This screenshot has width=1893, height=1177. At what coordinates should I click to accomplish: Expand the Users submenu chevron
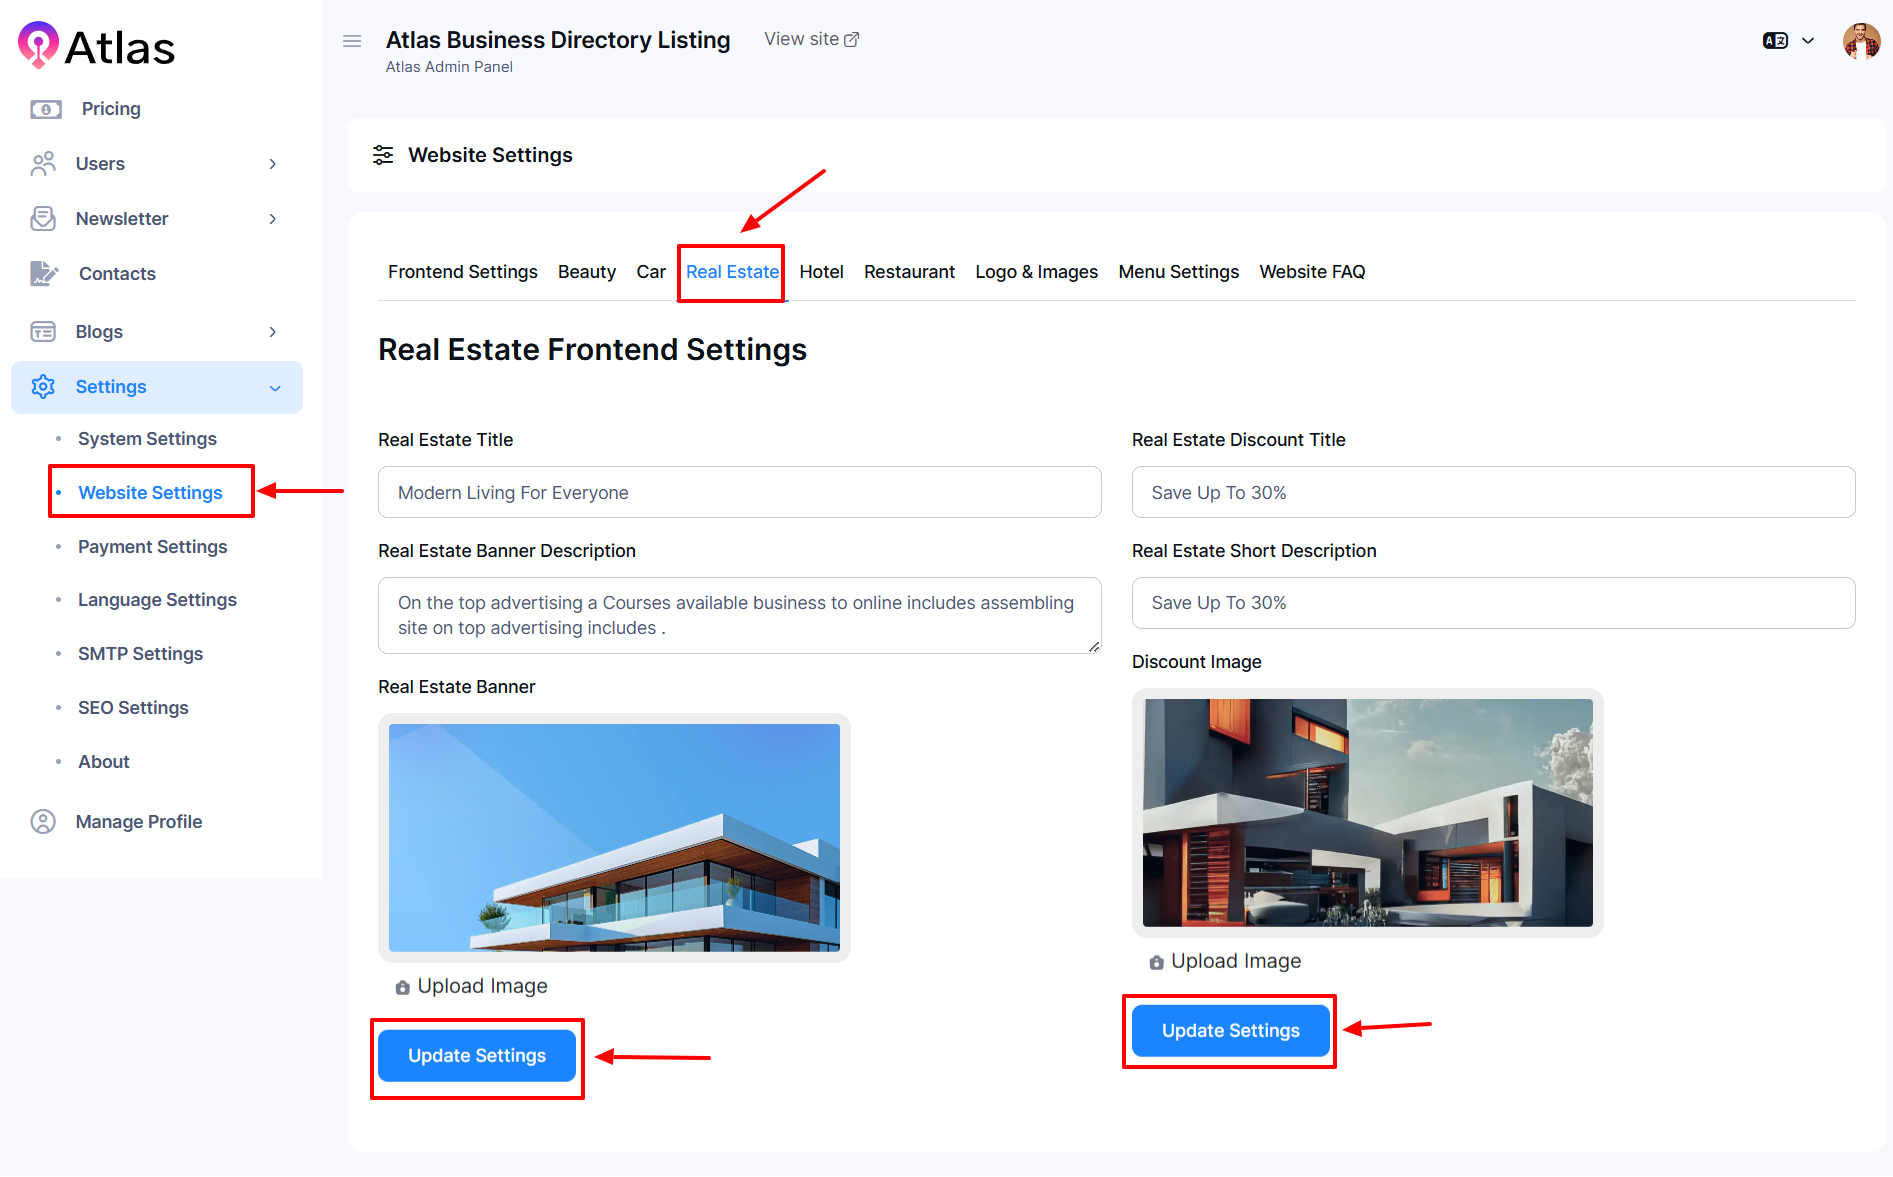272,164
